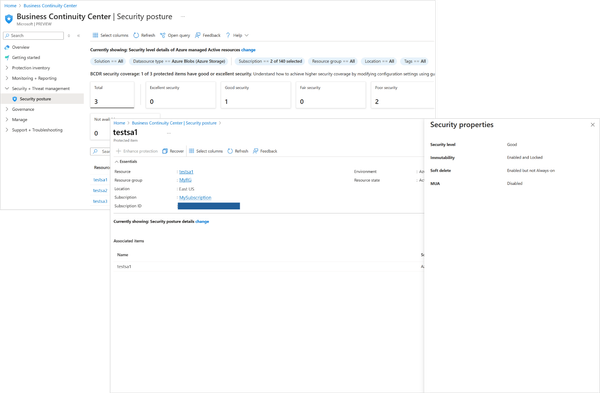Click the sidebar Search input field

(33, 36)
